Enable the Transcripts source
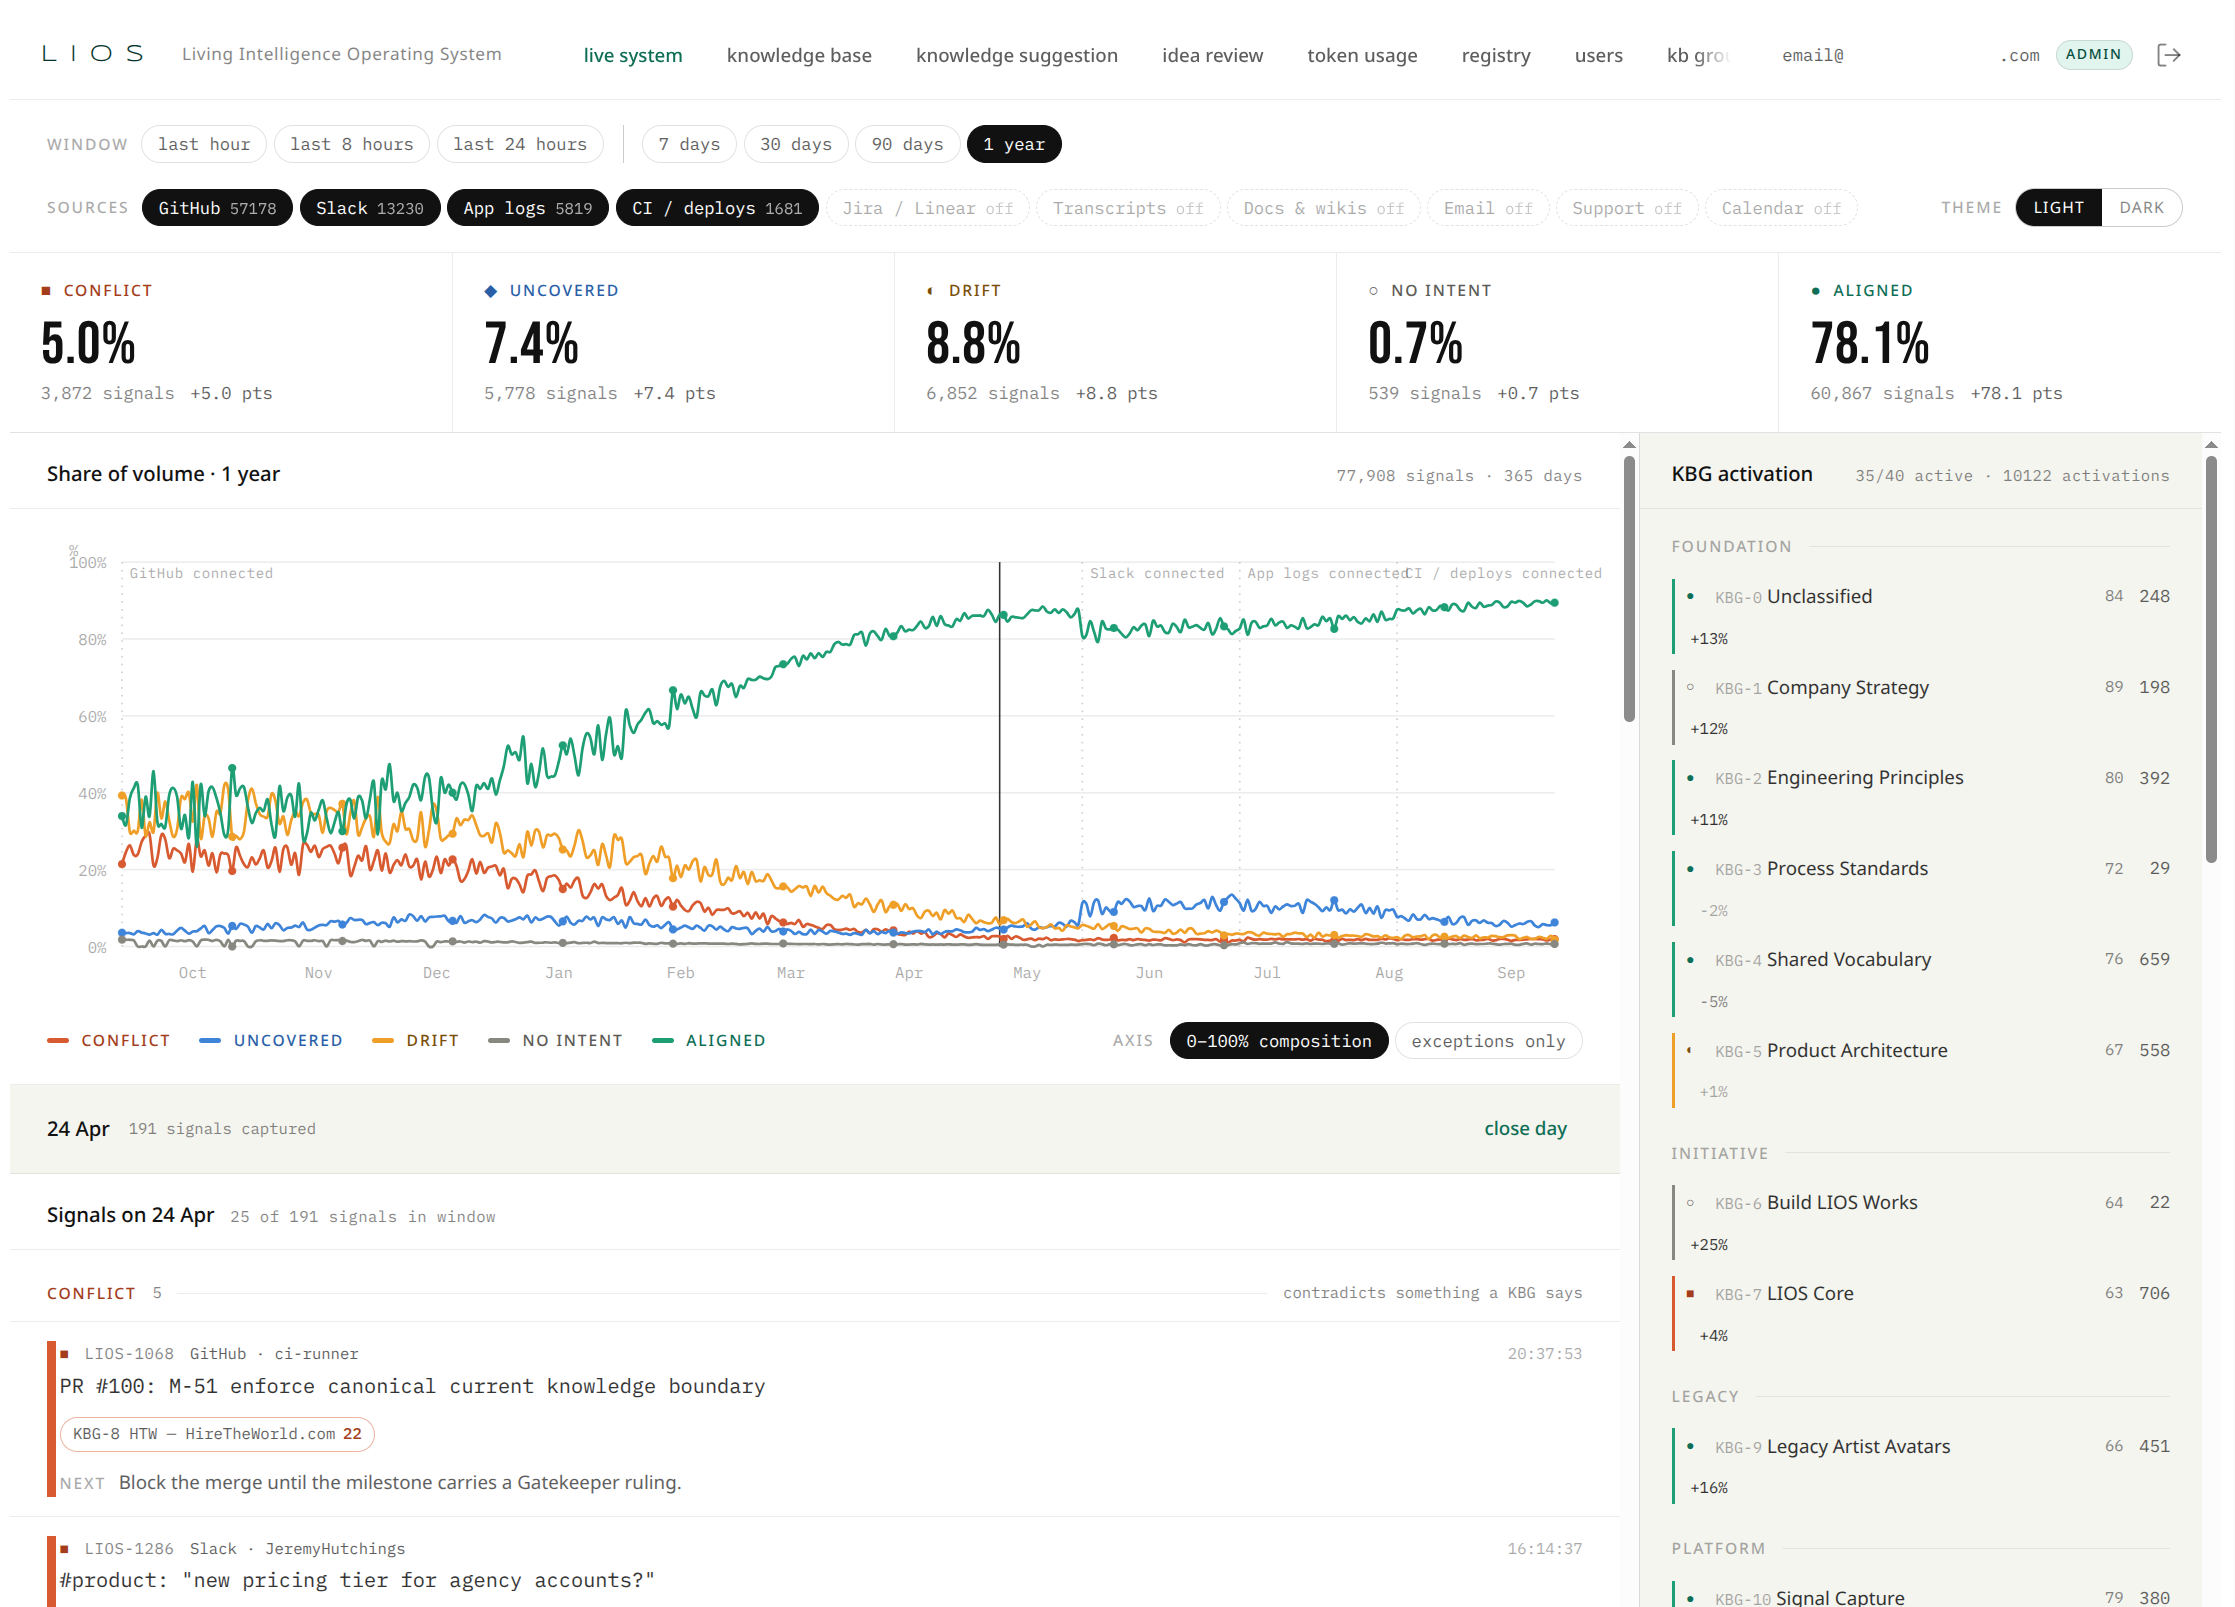Image resolution: width=2235 pixels, height=1607 pixels. click(1128, 208)
